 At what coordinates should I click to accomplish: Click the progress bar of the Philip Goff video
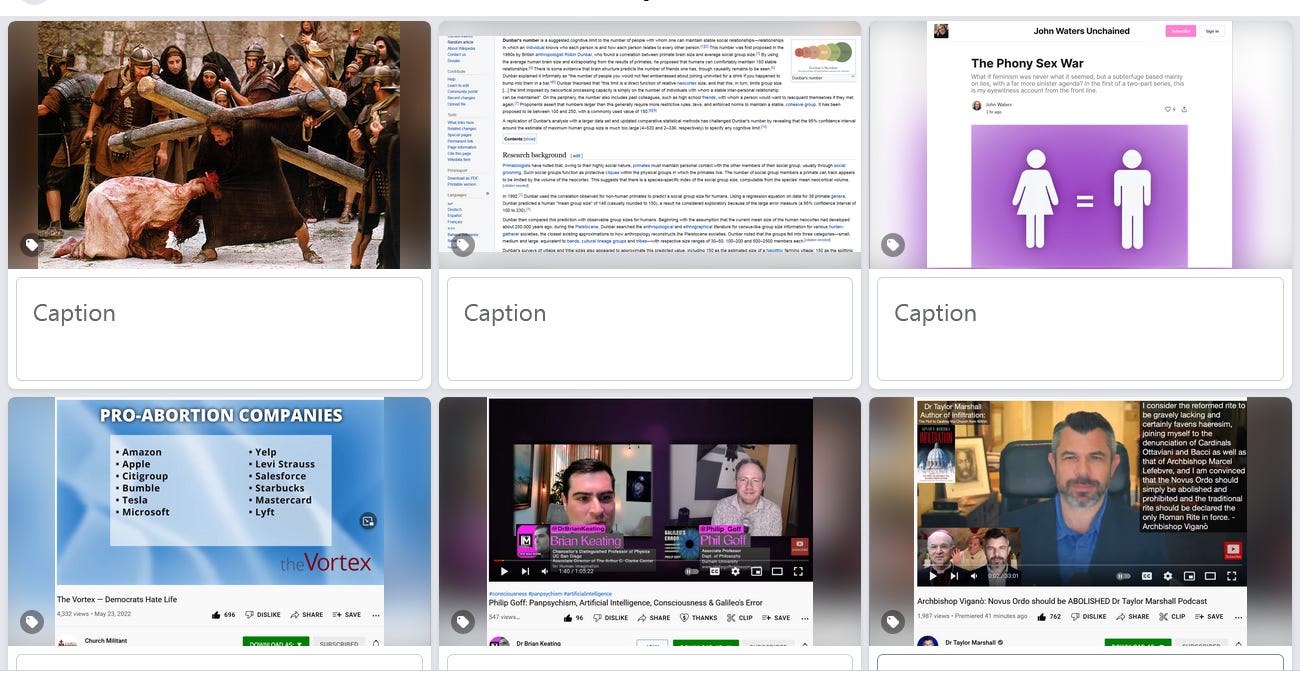click(650, 560)
